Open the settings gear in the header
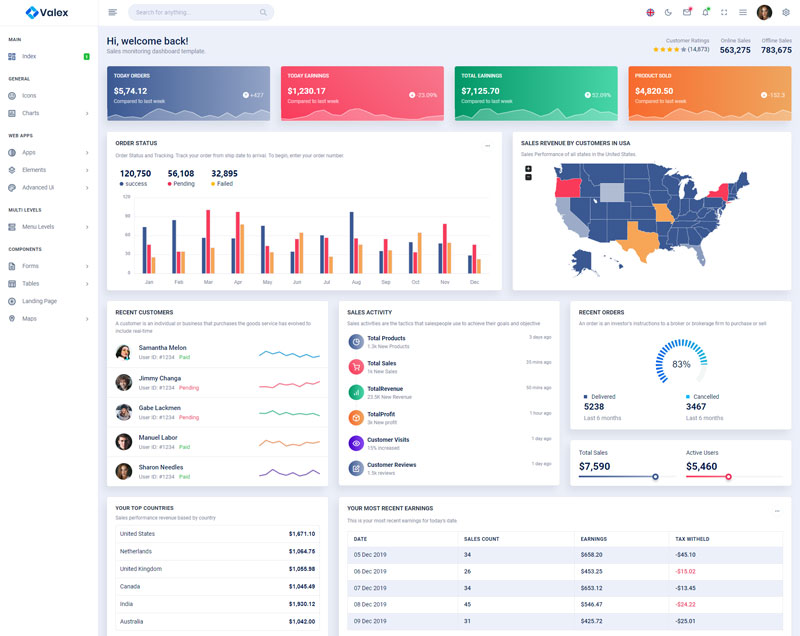This screenshot has height=636, width=800. click(785, 12)
